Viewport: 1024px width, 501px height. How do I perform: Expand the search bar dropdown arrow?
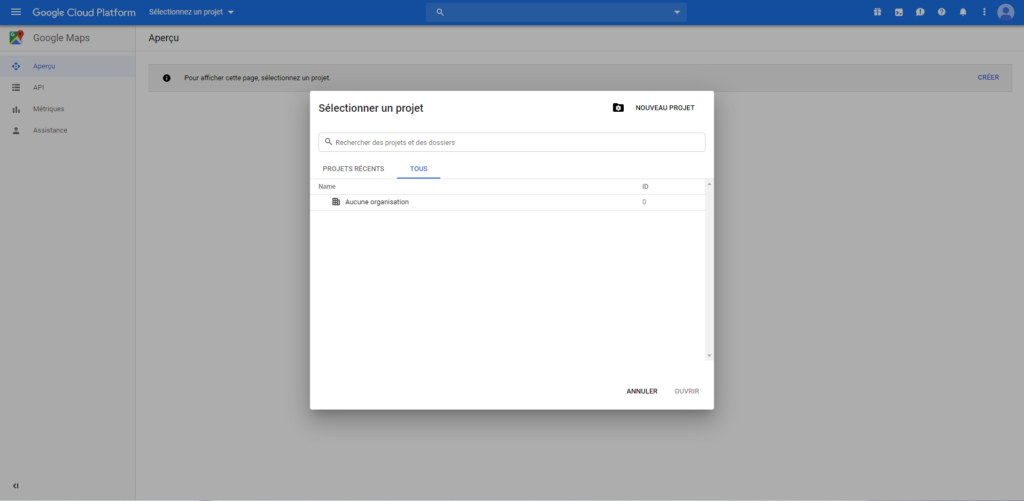(x=678, y=12)
